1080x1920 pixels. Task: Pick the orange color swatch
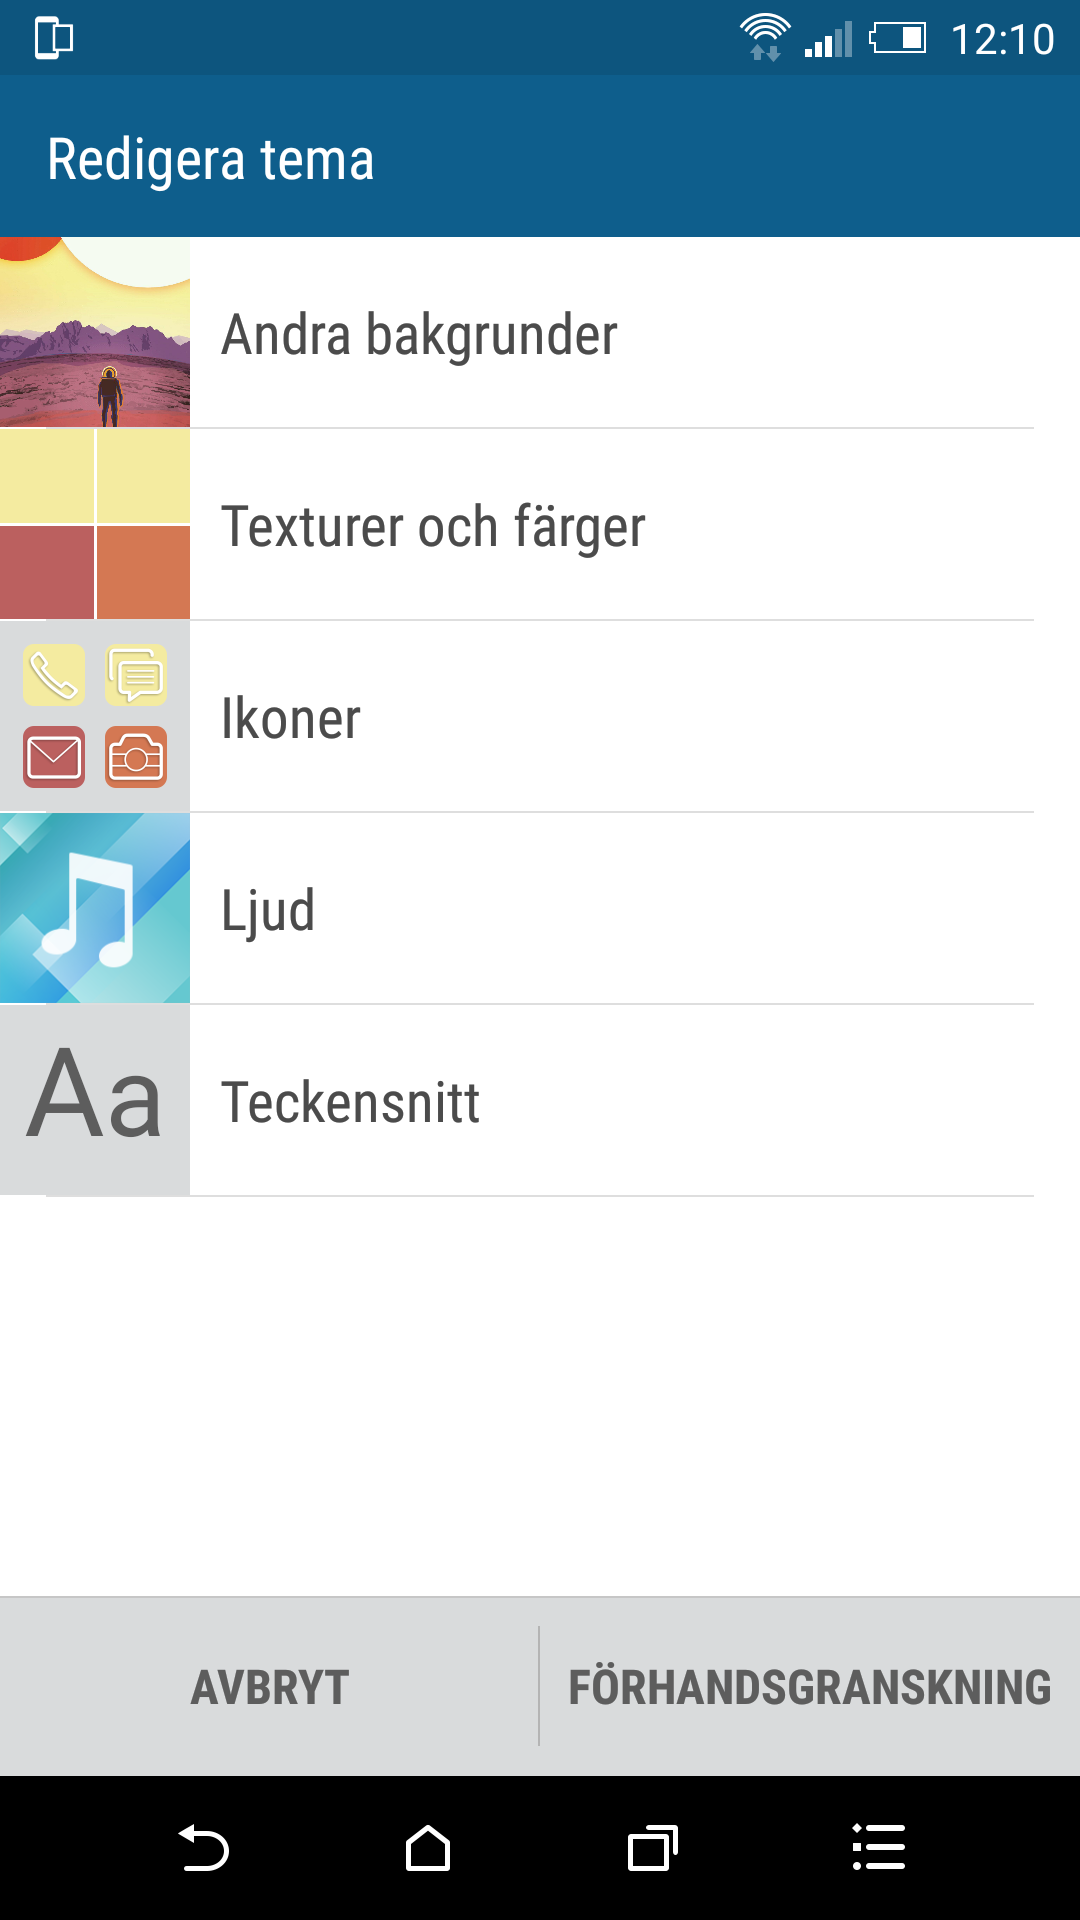point(143,572)
